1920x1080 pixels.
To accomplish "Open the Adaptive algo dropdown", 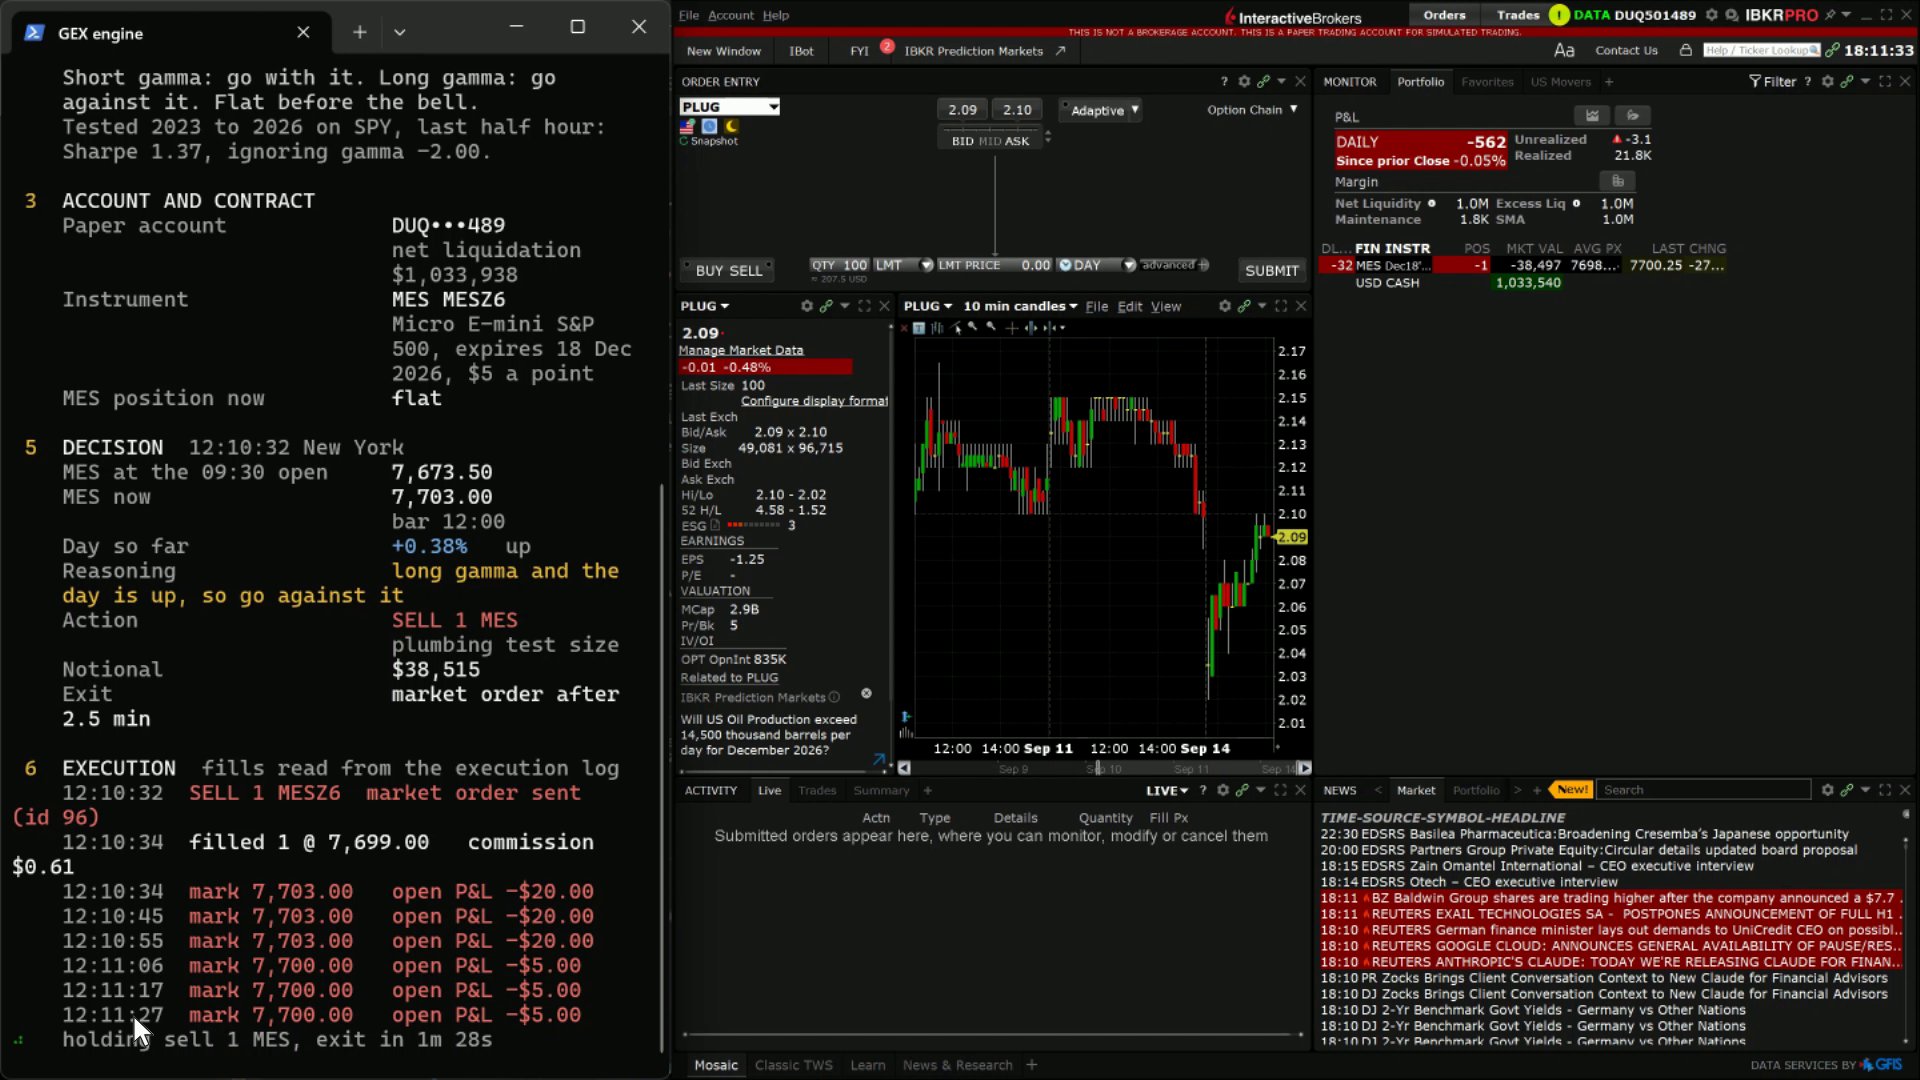I will (x=1134, y=110).
